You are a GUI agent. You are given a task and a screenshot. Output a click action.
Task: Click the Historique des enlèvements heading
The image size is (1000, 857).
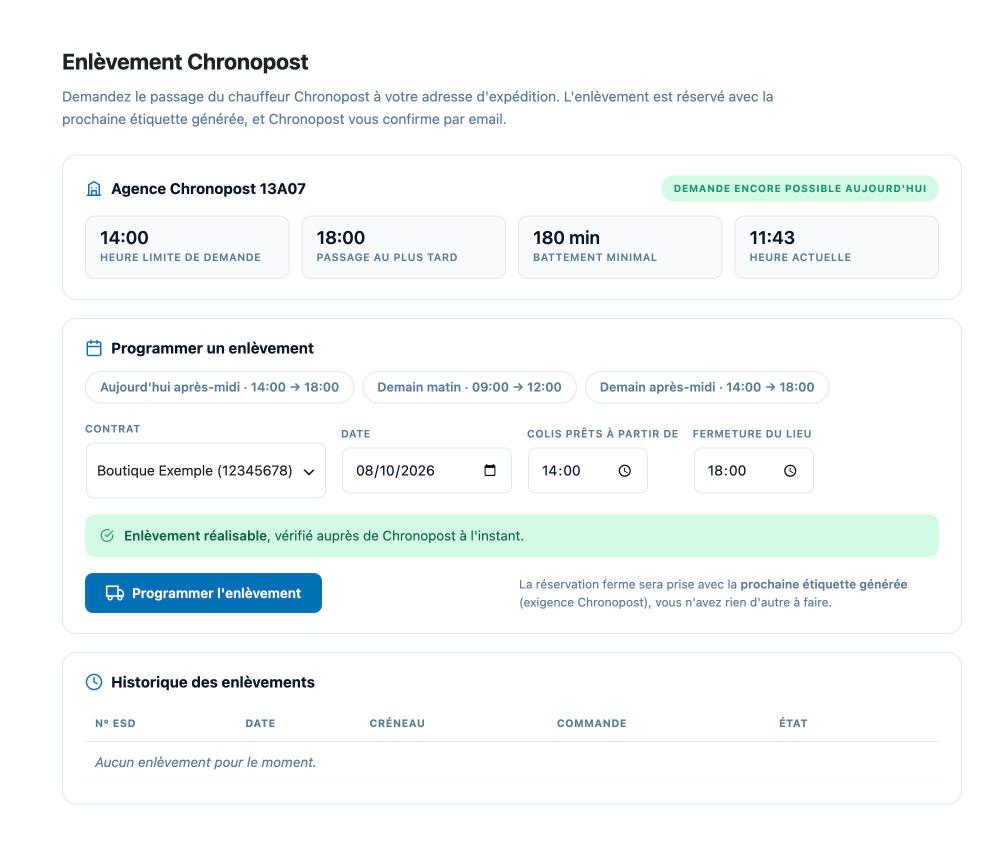pos(212,682)
